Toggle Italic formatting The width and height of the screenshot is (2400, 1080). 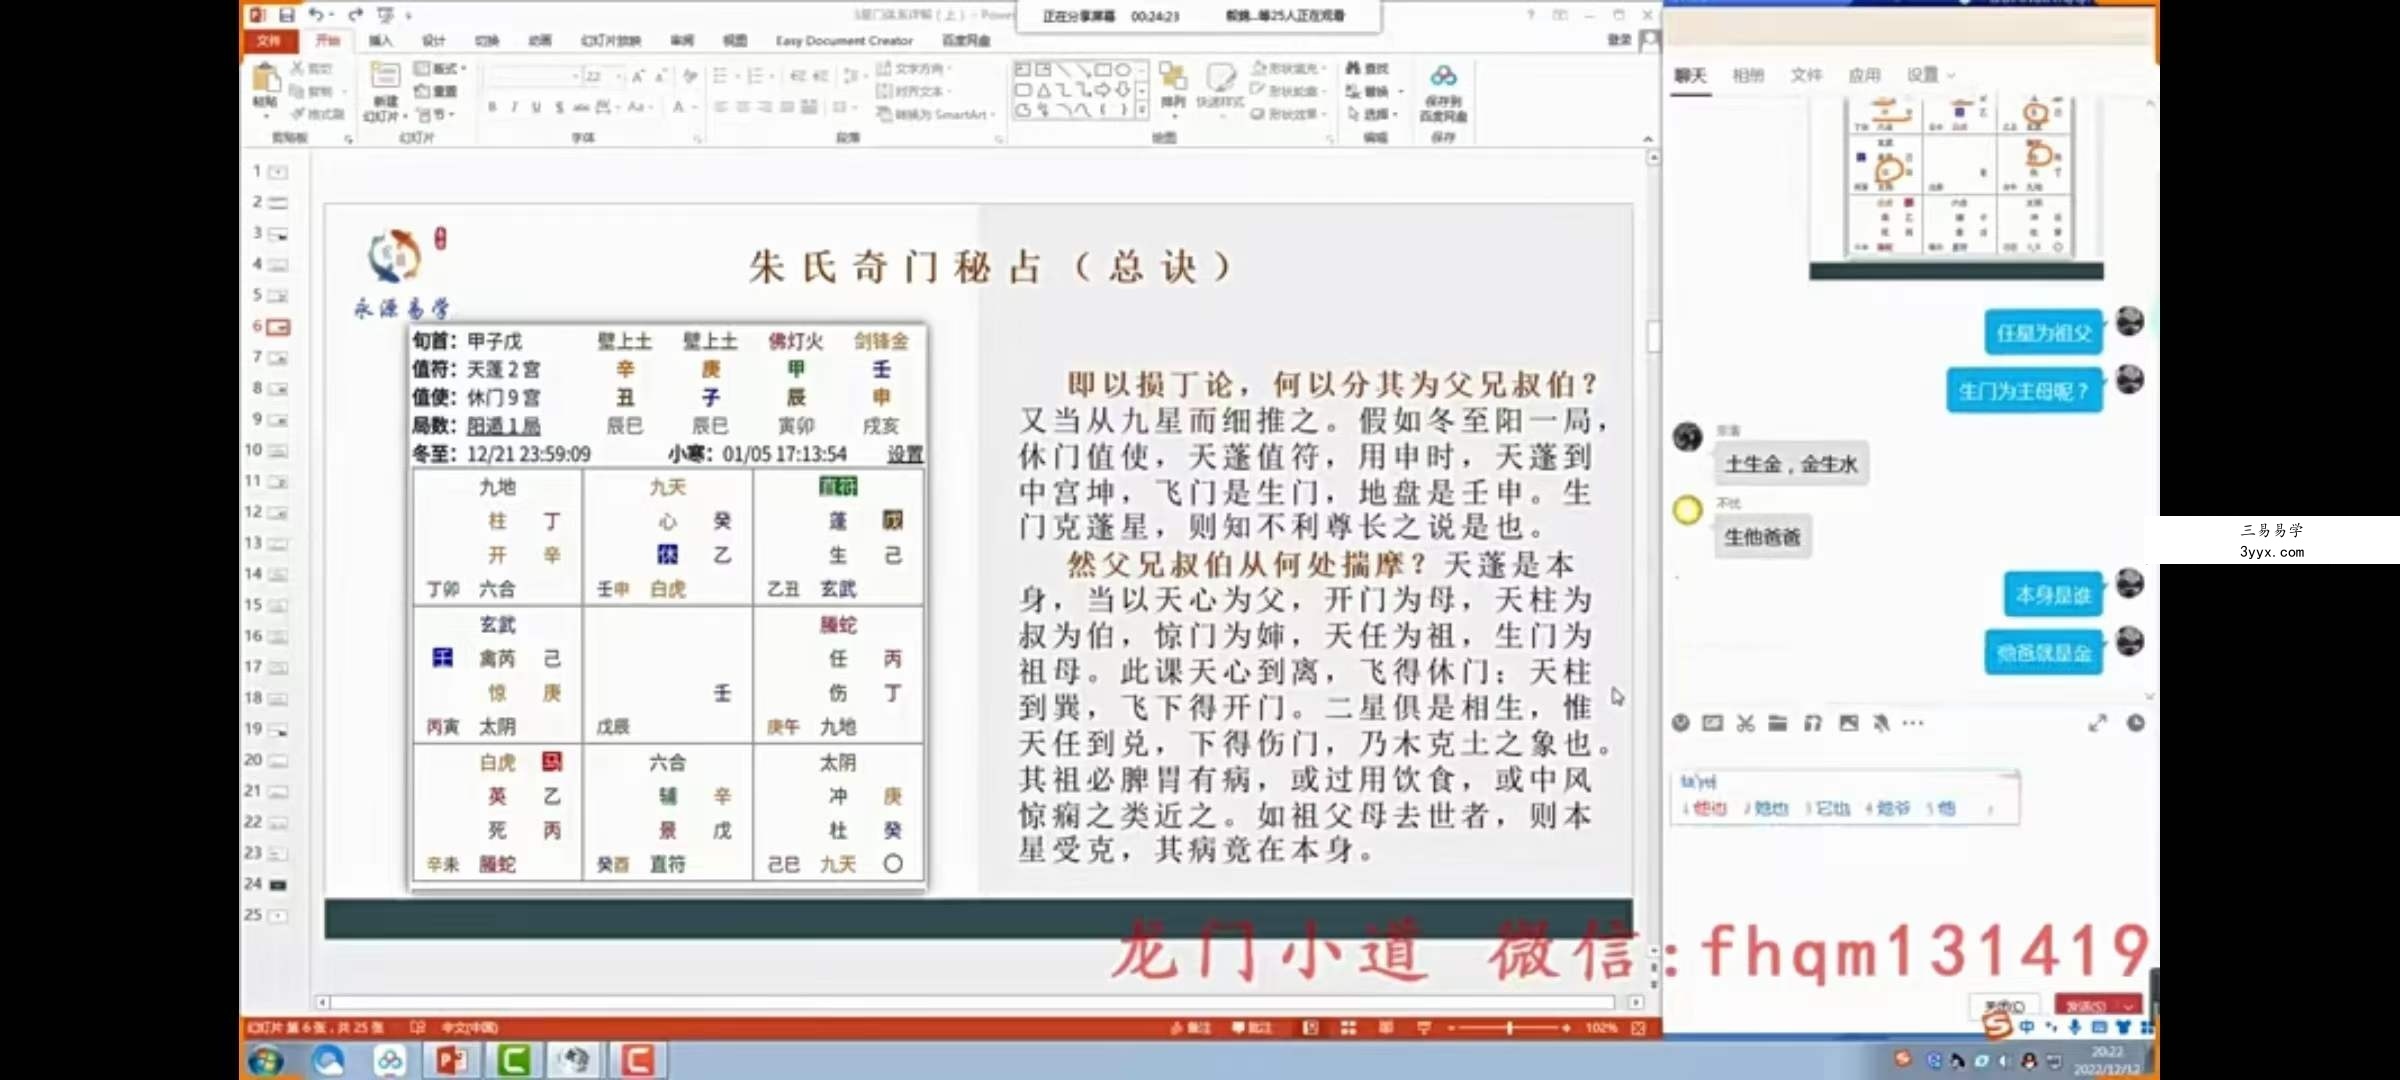(x=514, y=107)
